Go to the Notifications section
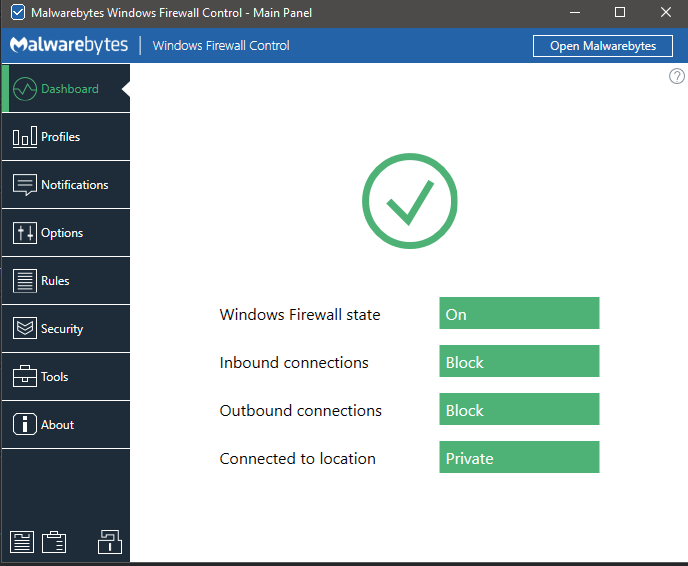The height and width of the screenshot is (566, 688). point(66,185)
